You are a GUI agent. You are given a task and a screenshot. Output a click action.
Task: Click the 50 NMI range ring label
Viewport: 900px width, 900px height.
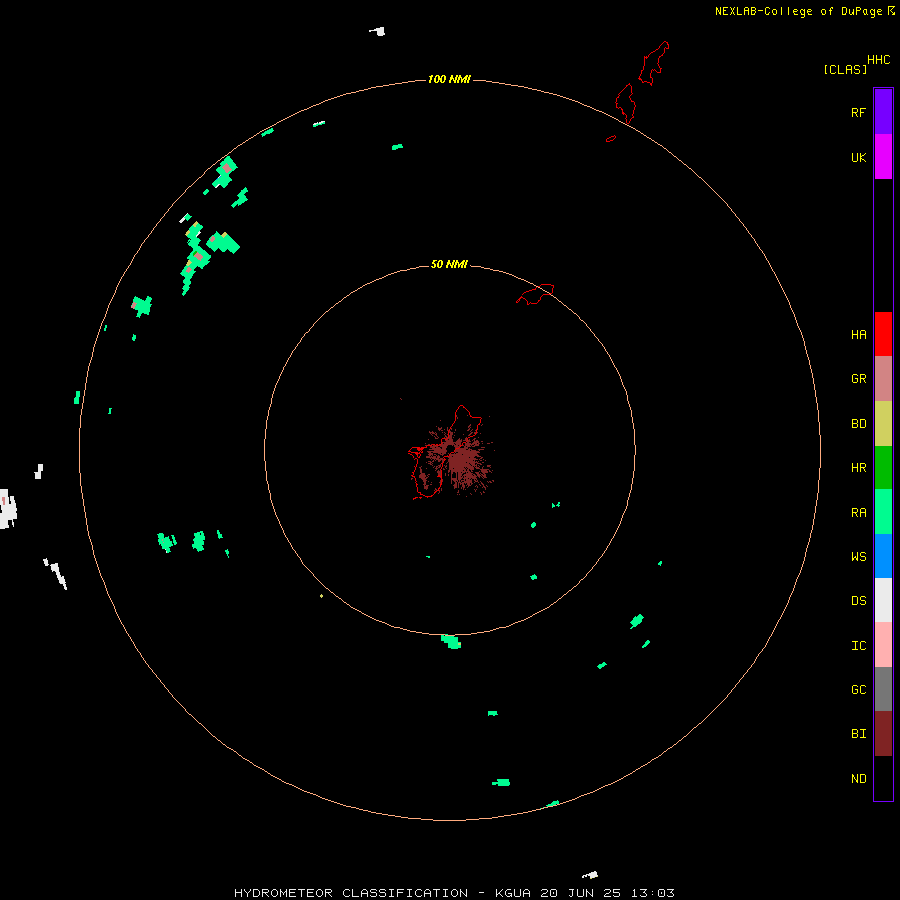[x=449, y=264]
